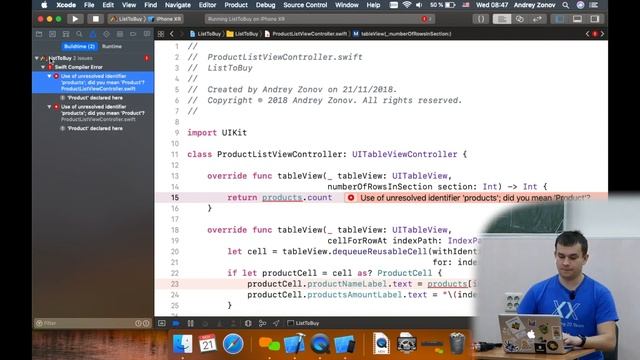The width and height of the screenshot is (640, 360).
Task: Open Xcode from the Dock
Action: tap(294, 344)
